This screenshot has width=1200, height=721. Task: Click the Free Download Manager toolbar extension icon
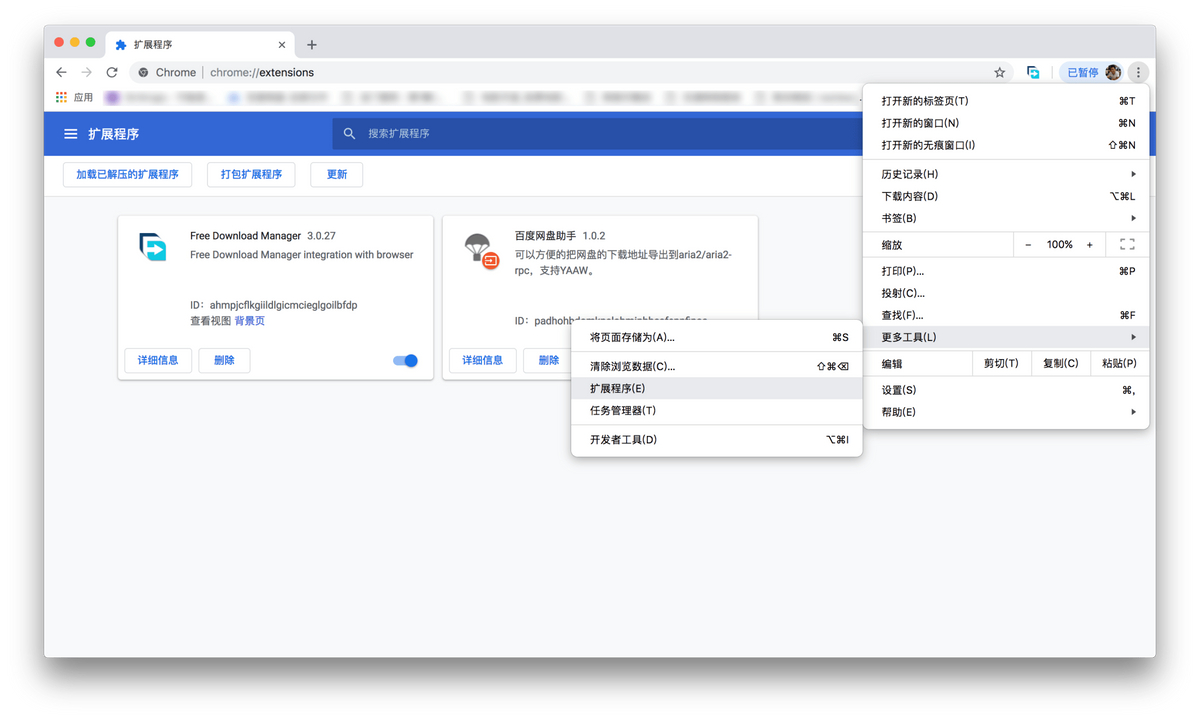(x=1033, y=72)
